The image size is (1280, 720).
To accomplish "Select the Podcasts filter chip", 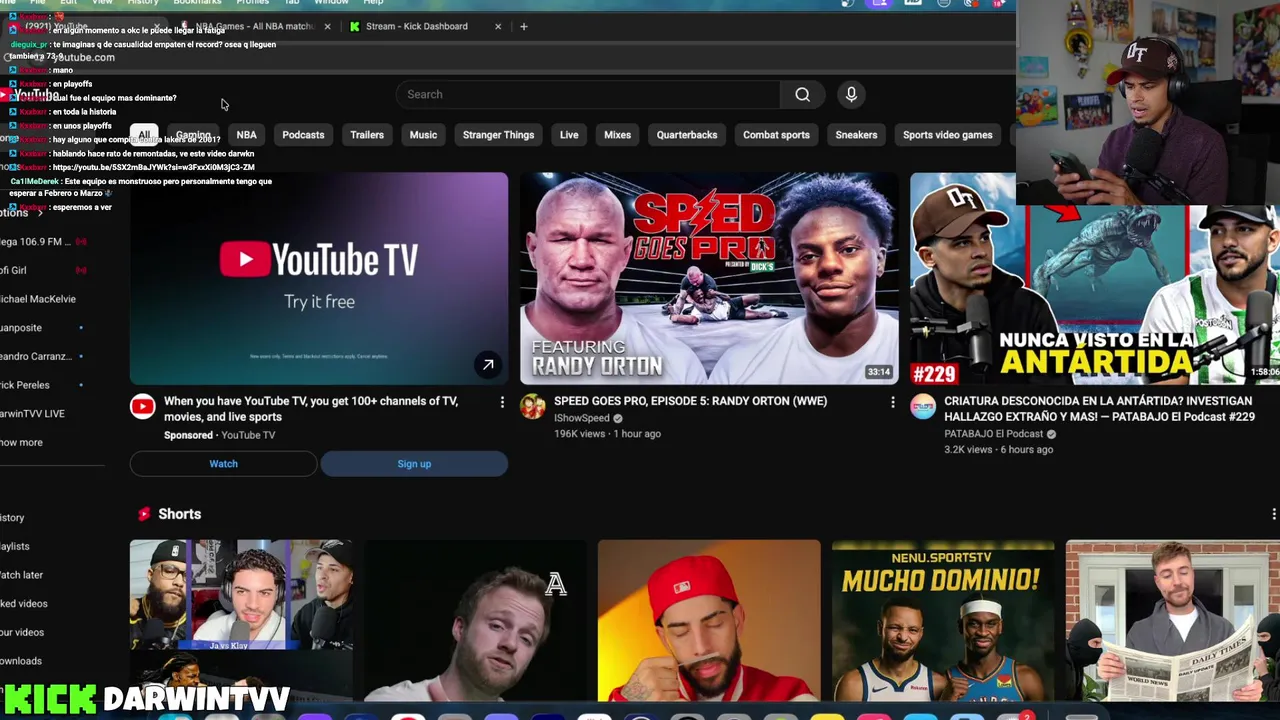I will [x=303, y=135].
